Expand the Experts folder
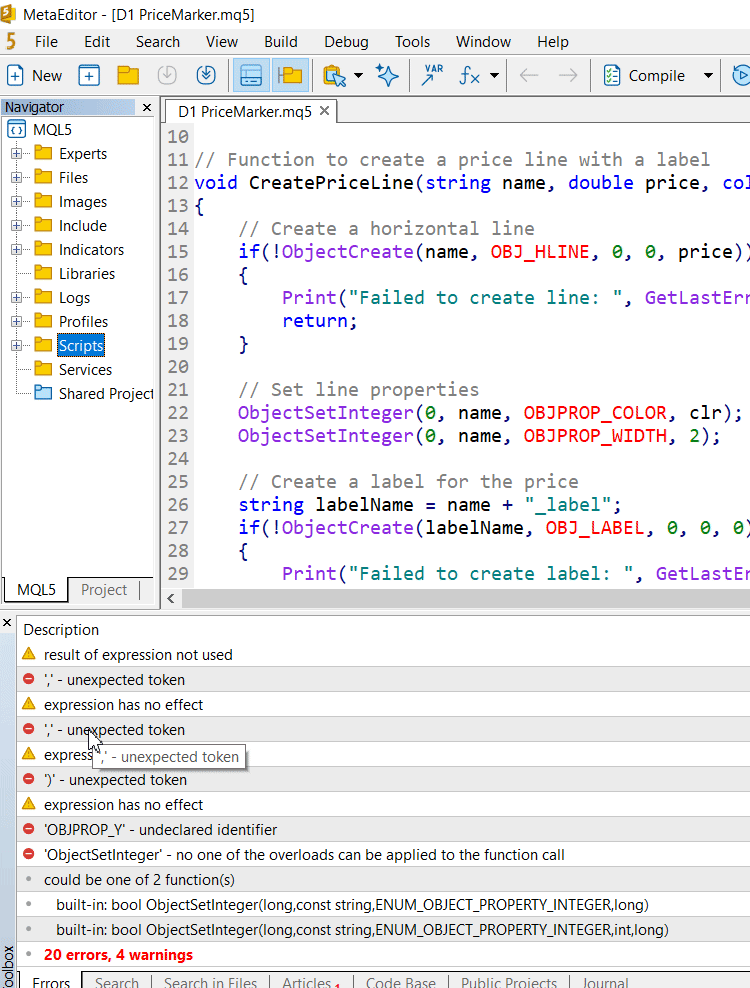 (16, 153)
